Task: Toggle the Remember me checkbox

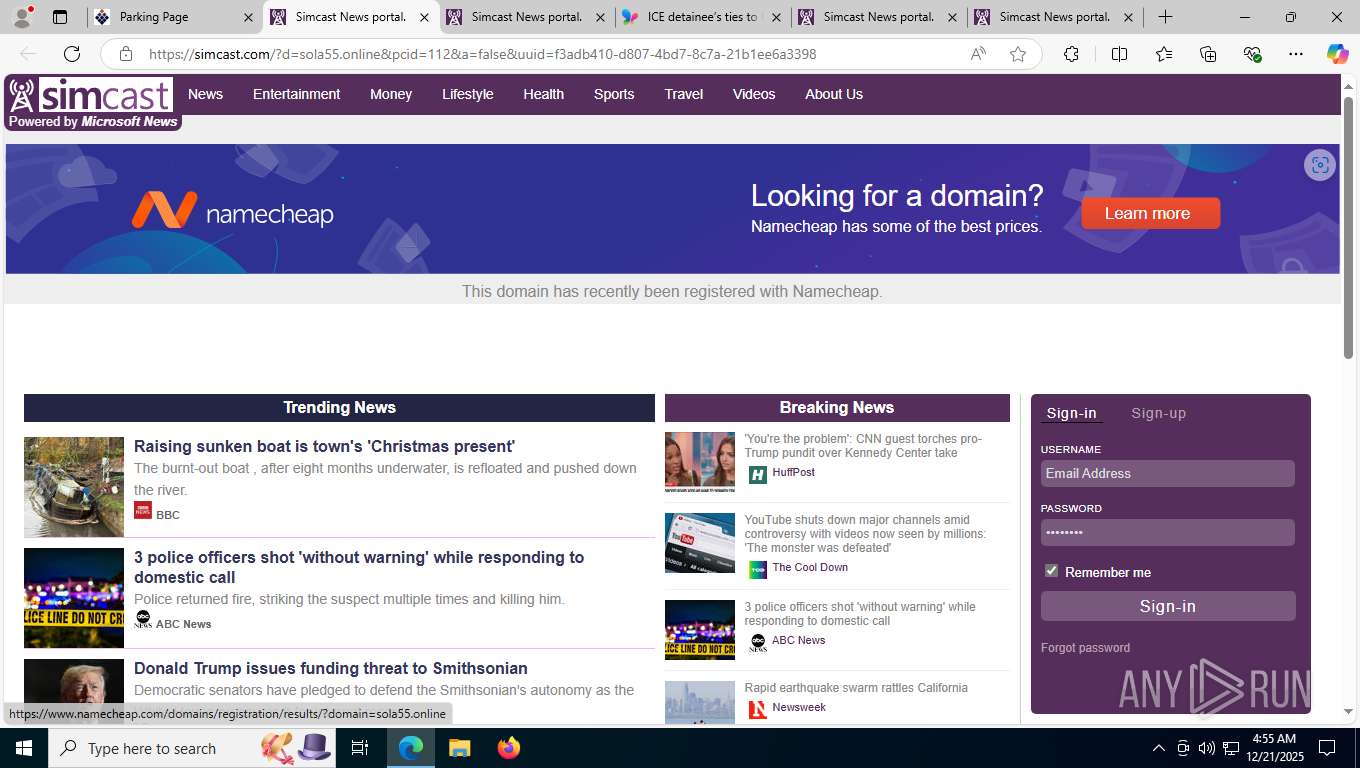Action: [1051, 570]
